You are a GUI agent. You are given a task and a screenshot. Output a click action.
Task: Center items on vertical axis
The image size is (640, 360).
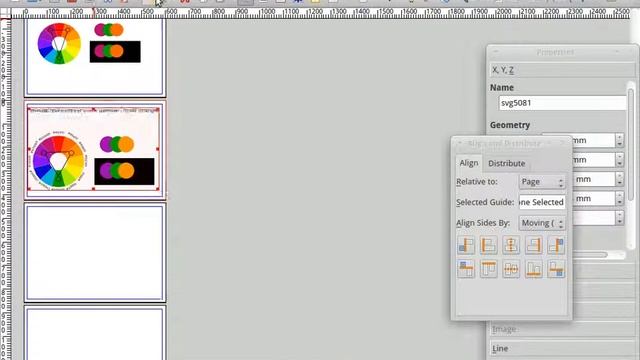point(511,245)
